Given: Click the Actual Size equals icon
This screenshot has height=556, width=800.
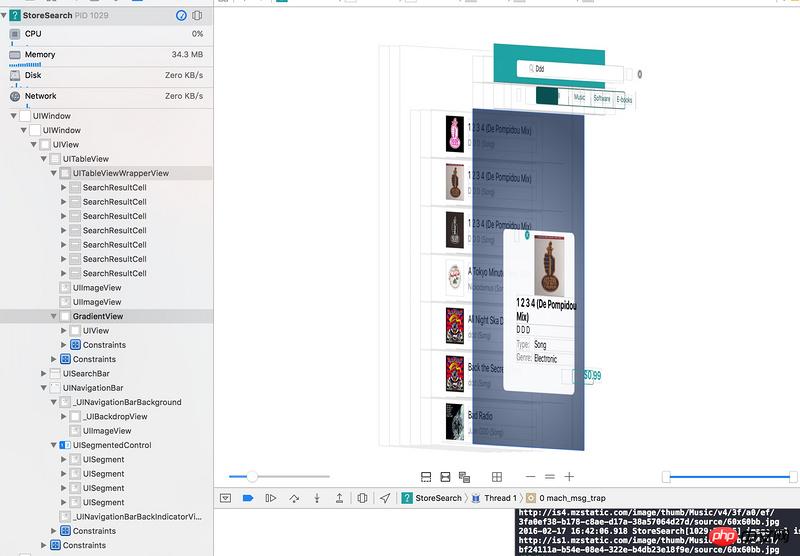Looking at the screenshot, I should (x=549, y=477).
